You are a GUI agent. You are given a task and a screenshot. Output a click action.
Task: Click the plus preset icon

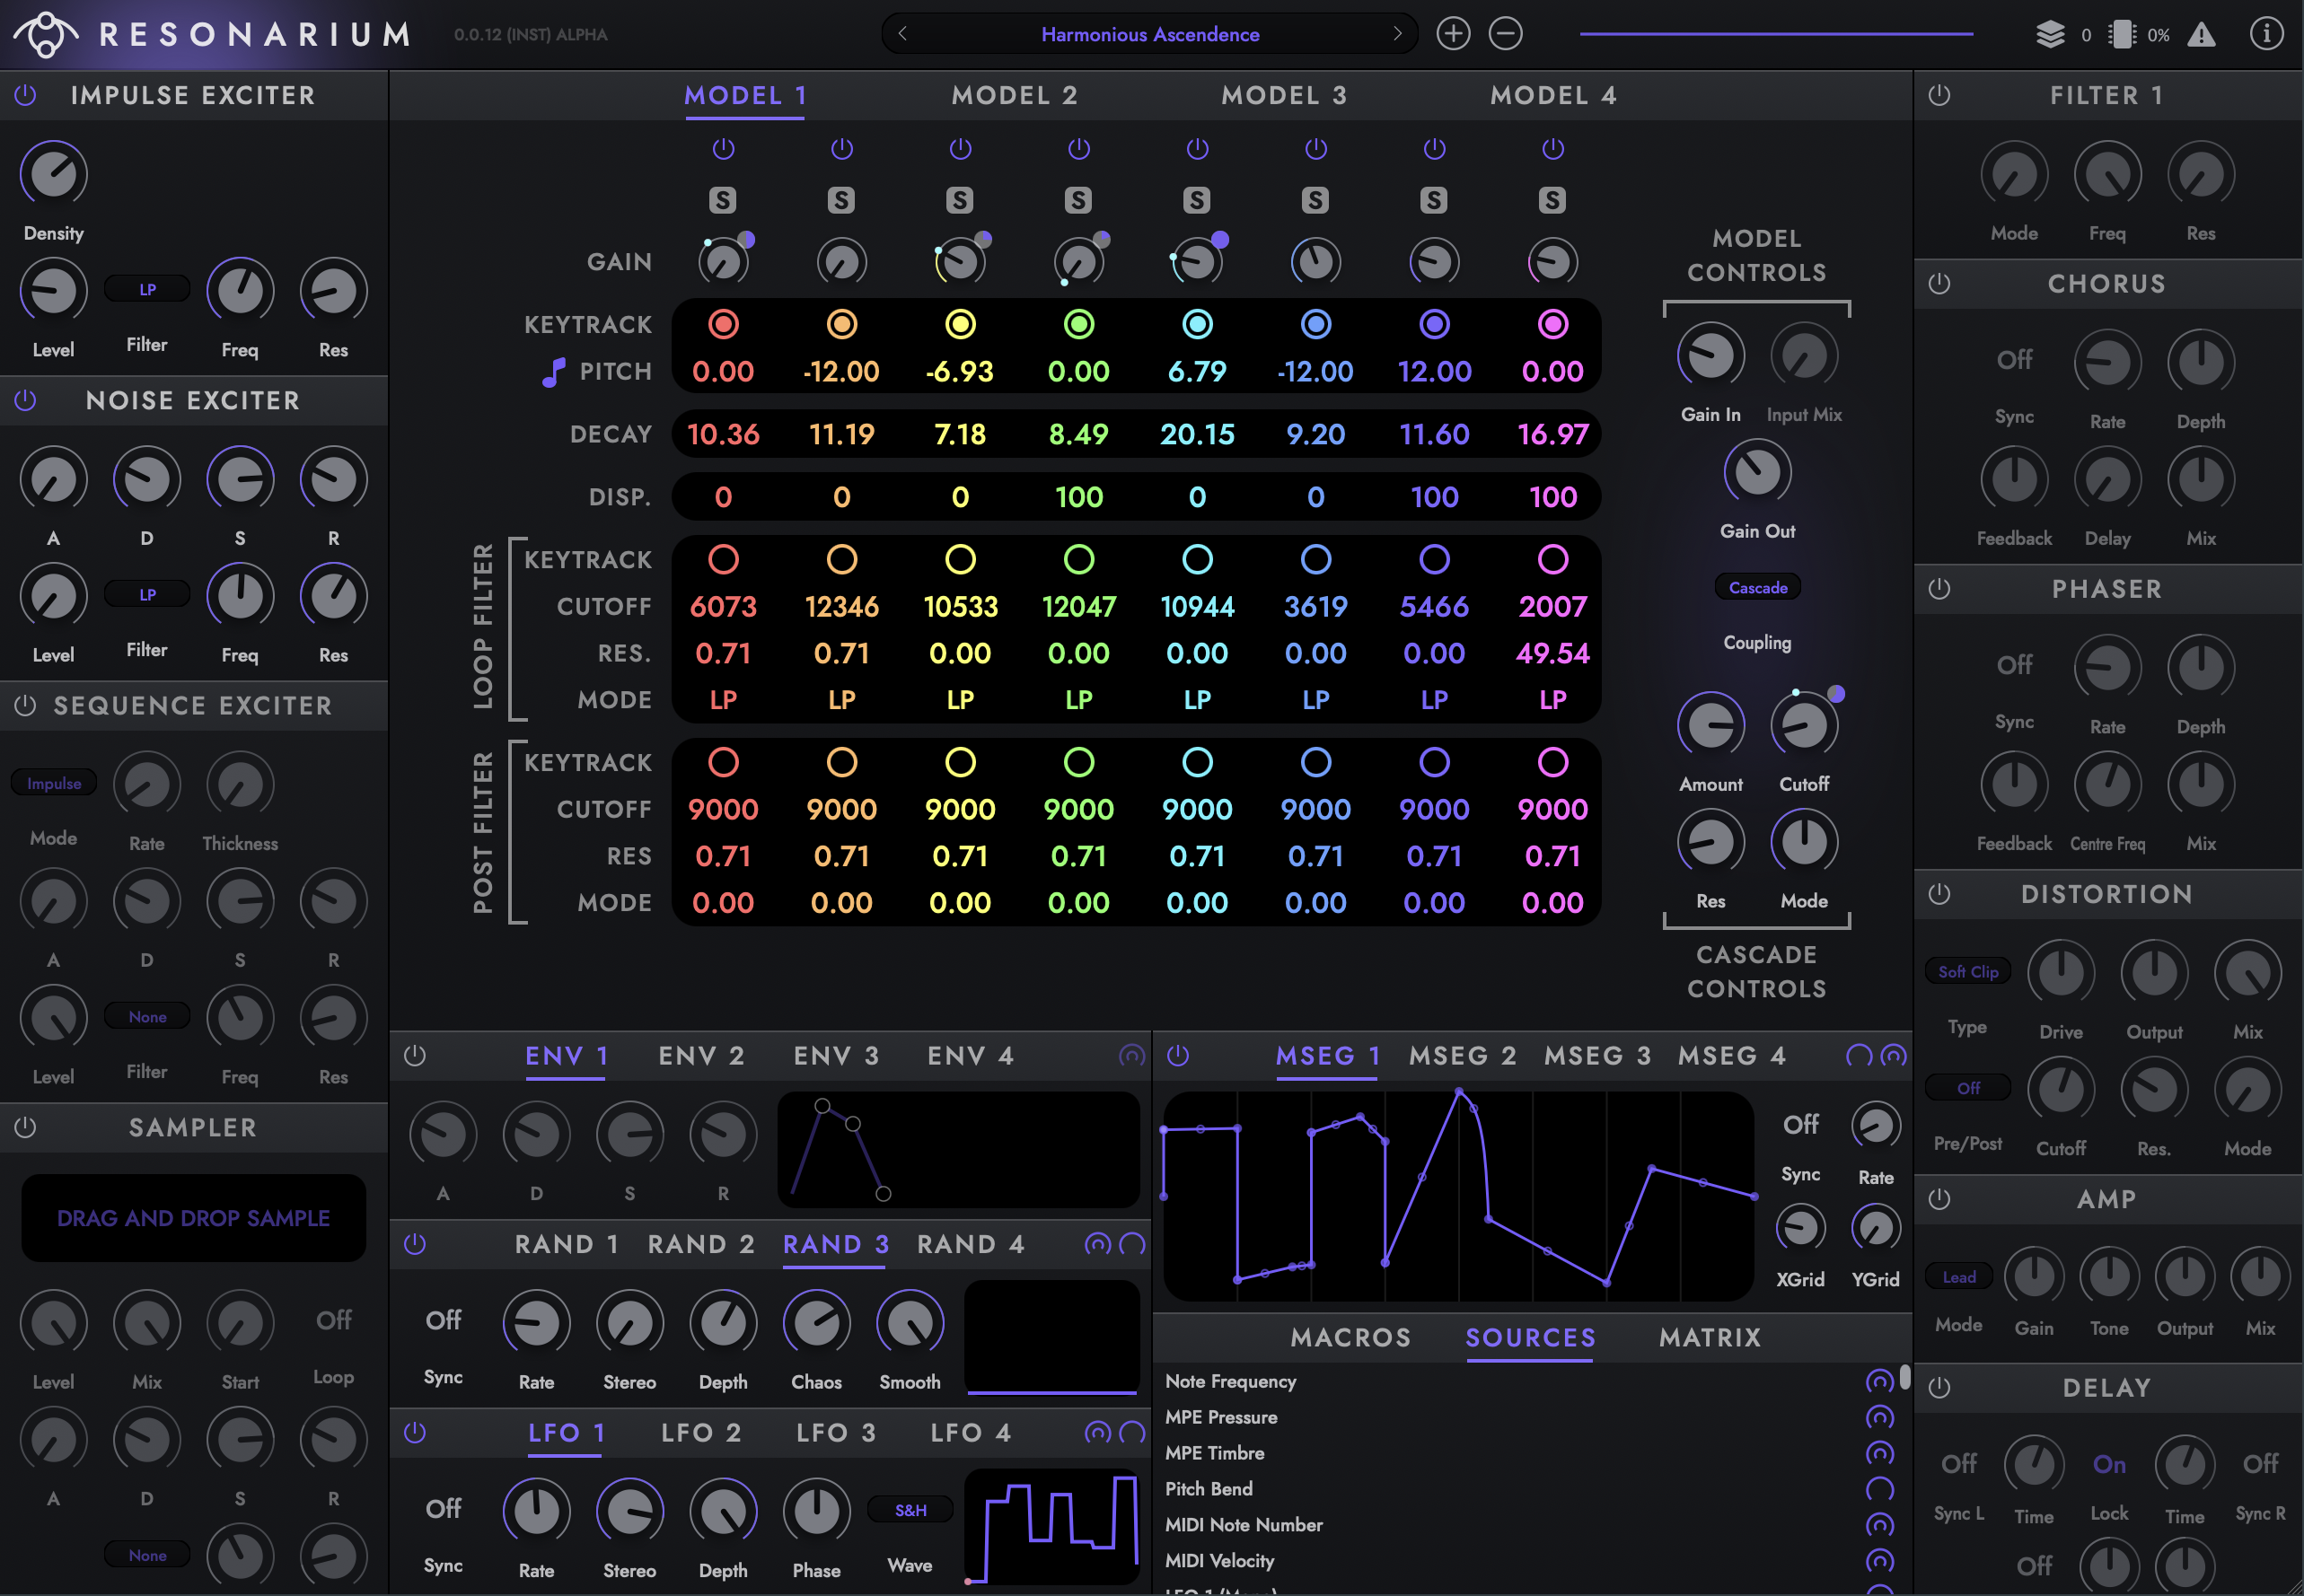click(x=1453, y=34)
